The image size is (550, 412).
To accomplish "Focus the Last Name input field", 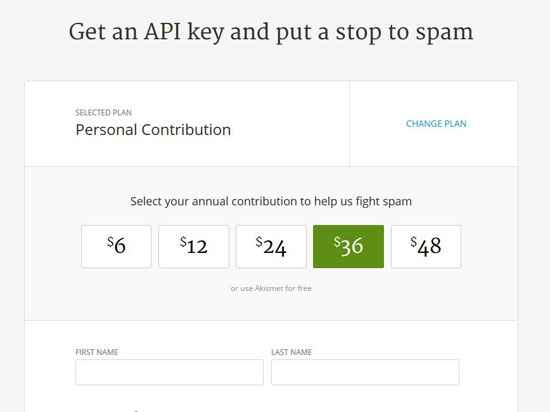I will coord(365,372).
